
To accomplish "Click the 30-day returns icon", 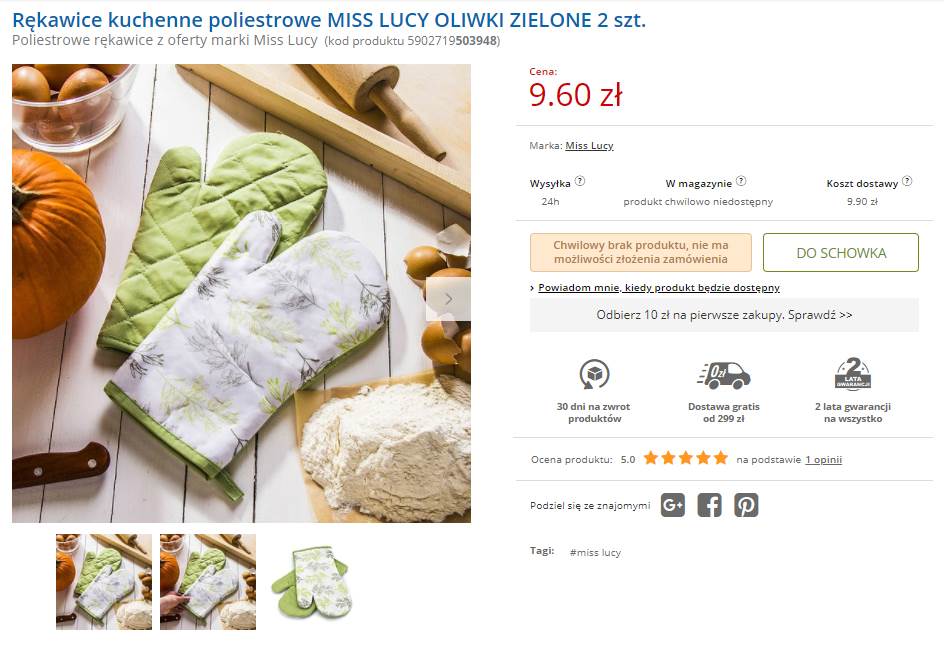I will (594, 375).
